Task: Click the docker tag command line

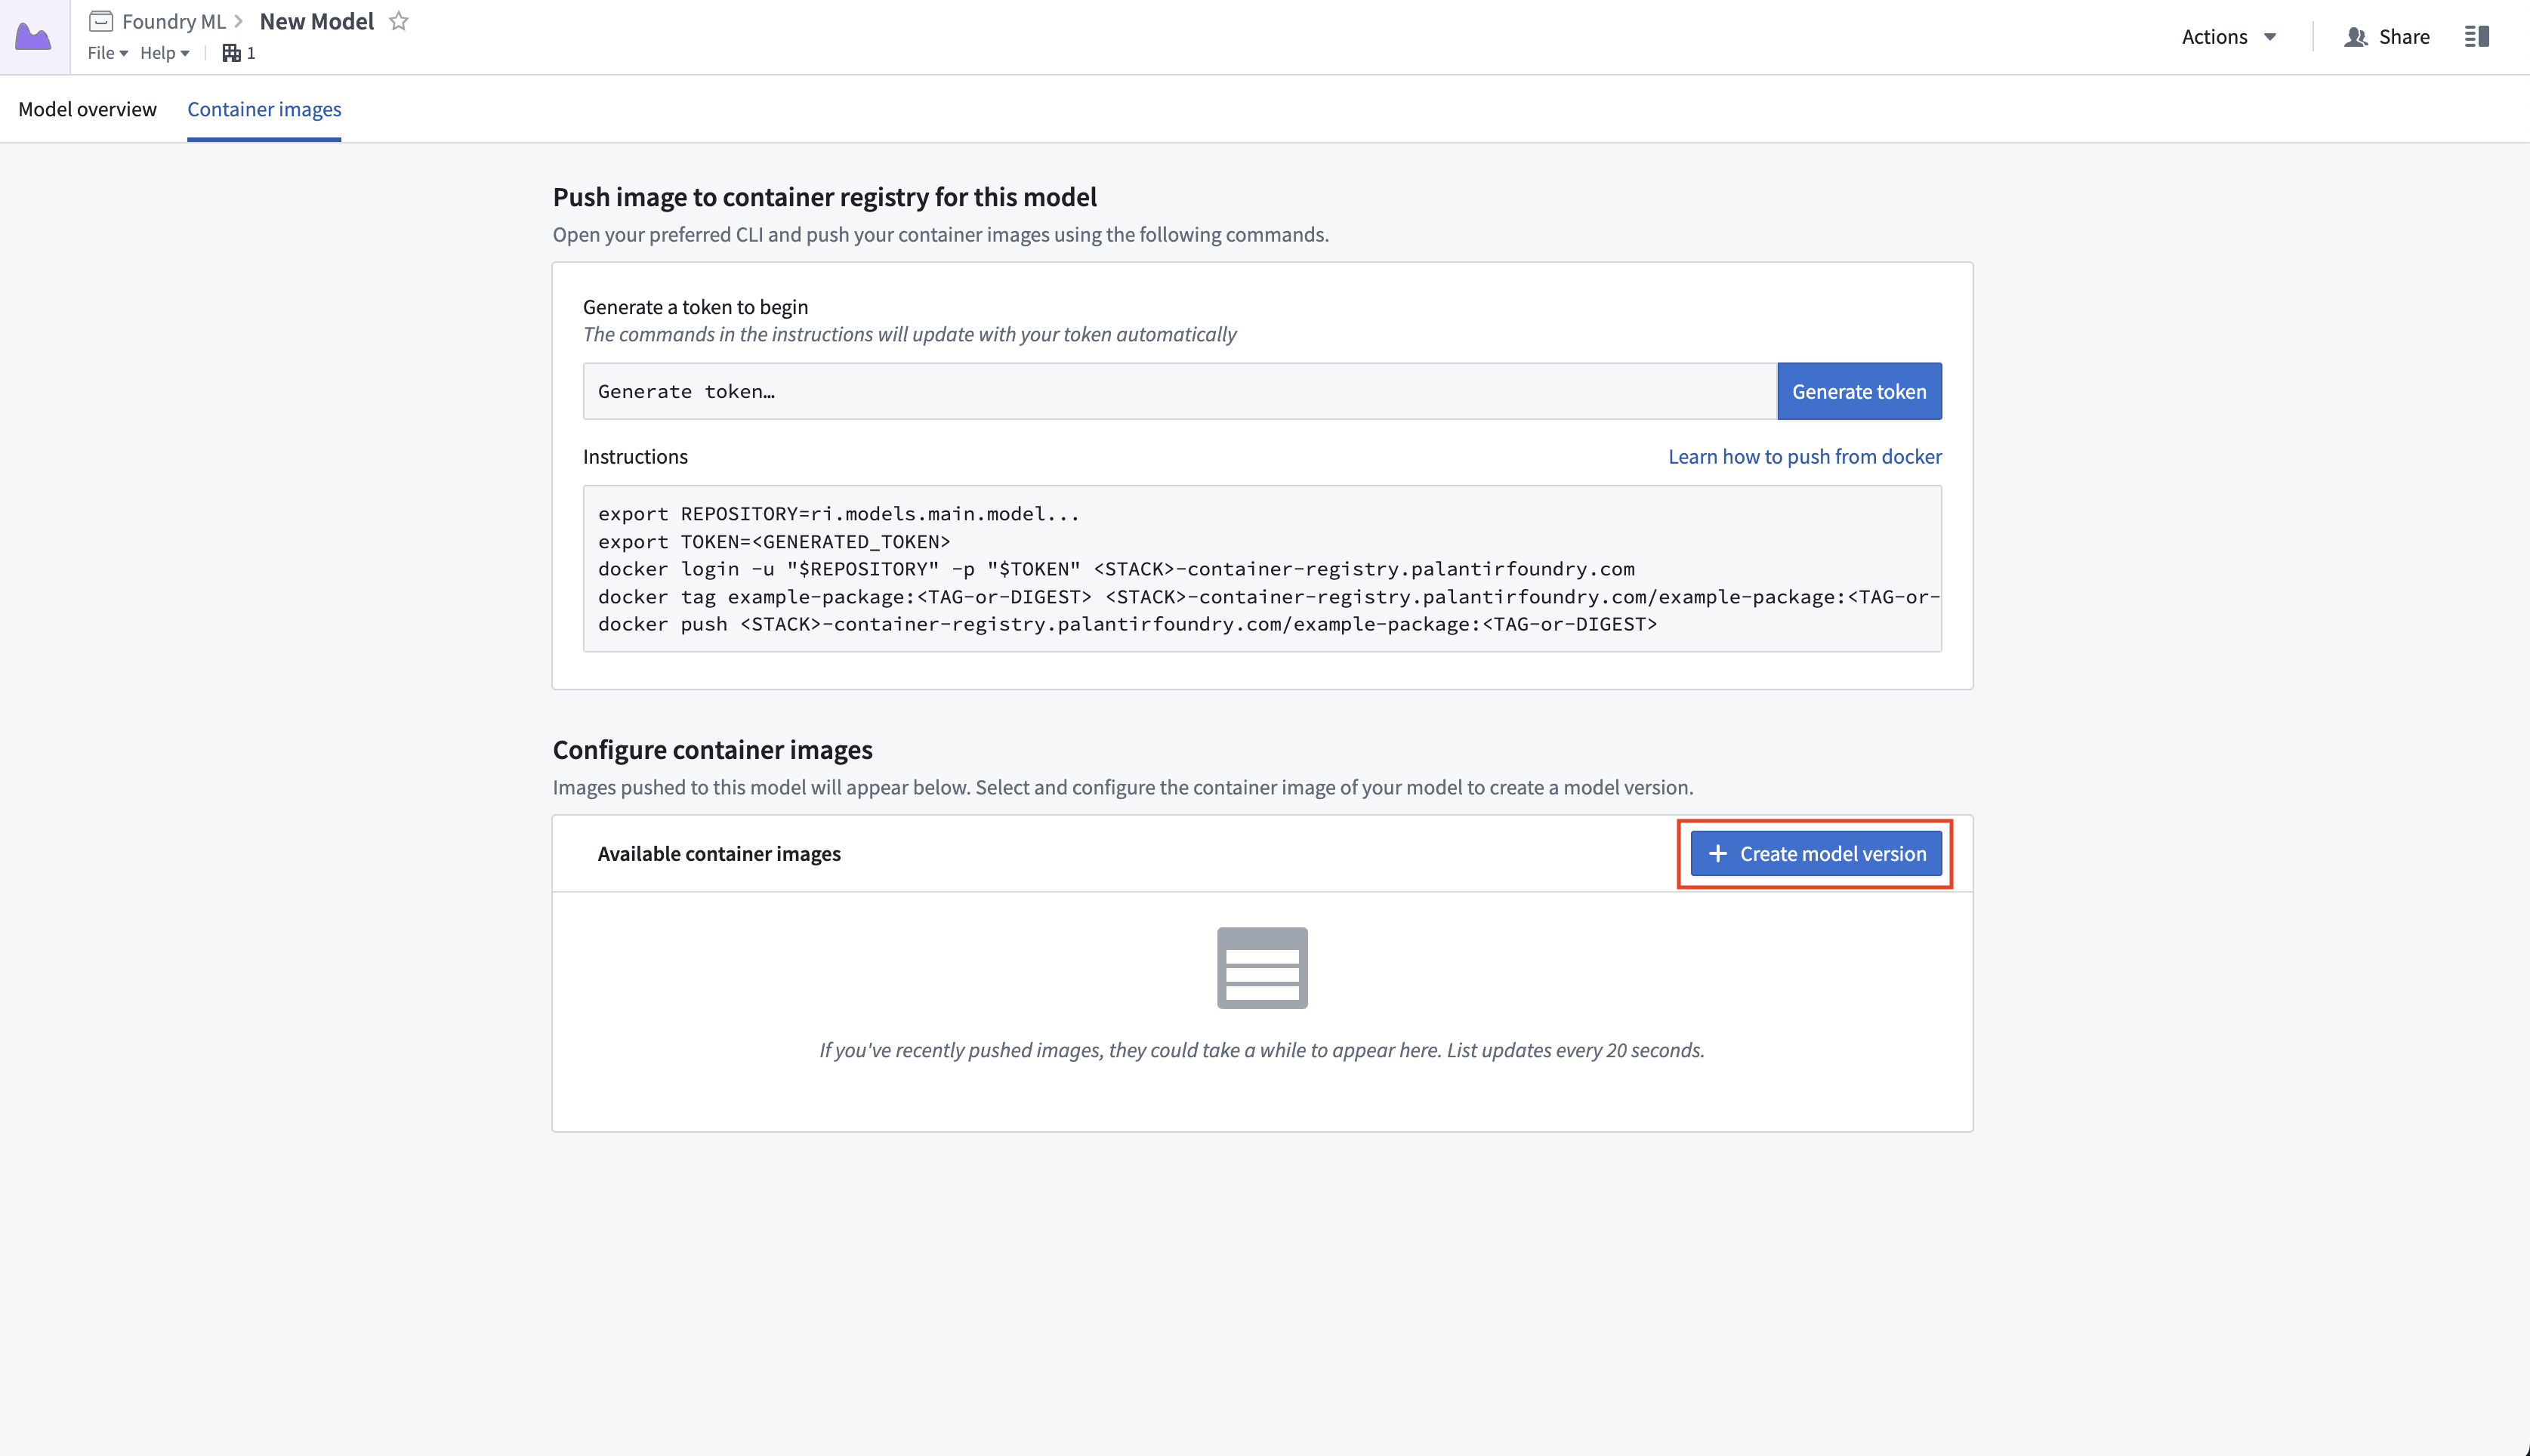Action: coord(1269,597)
